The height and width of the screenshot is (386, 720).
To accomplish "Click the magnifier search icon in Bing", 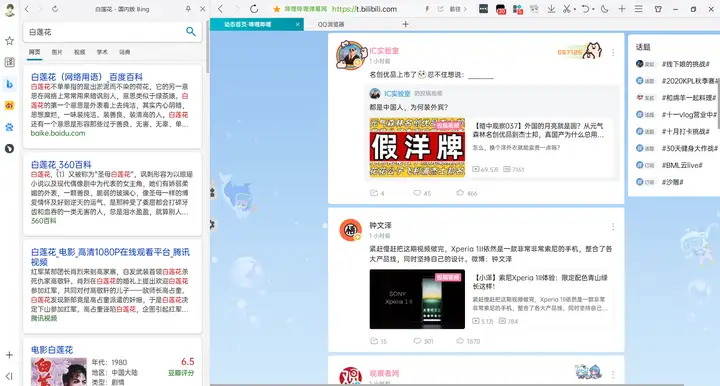I will (x=191, y=31).
